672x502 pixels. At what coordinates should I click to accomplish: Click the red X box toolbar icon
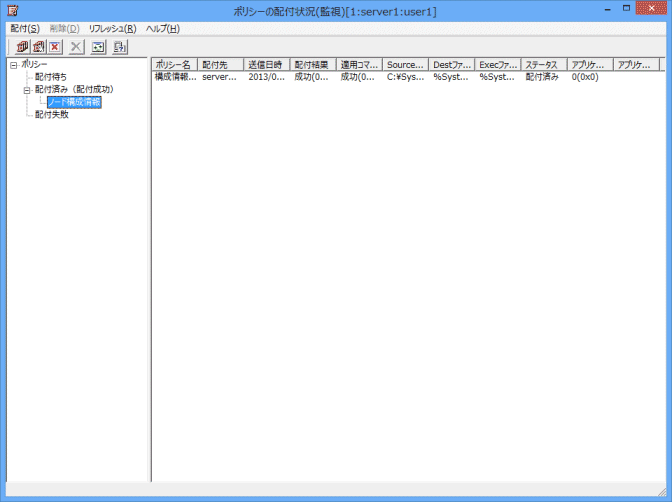[x=56, y=47]
